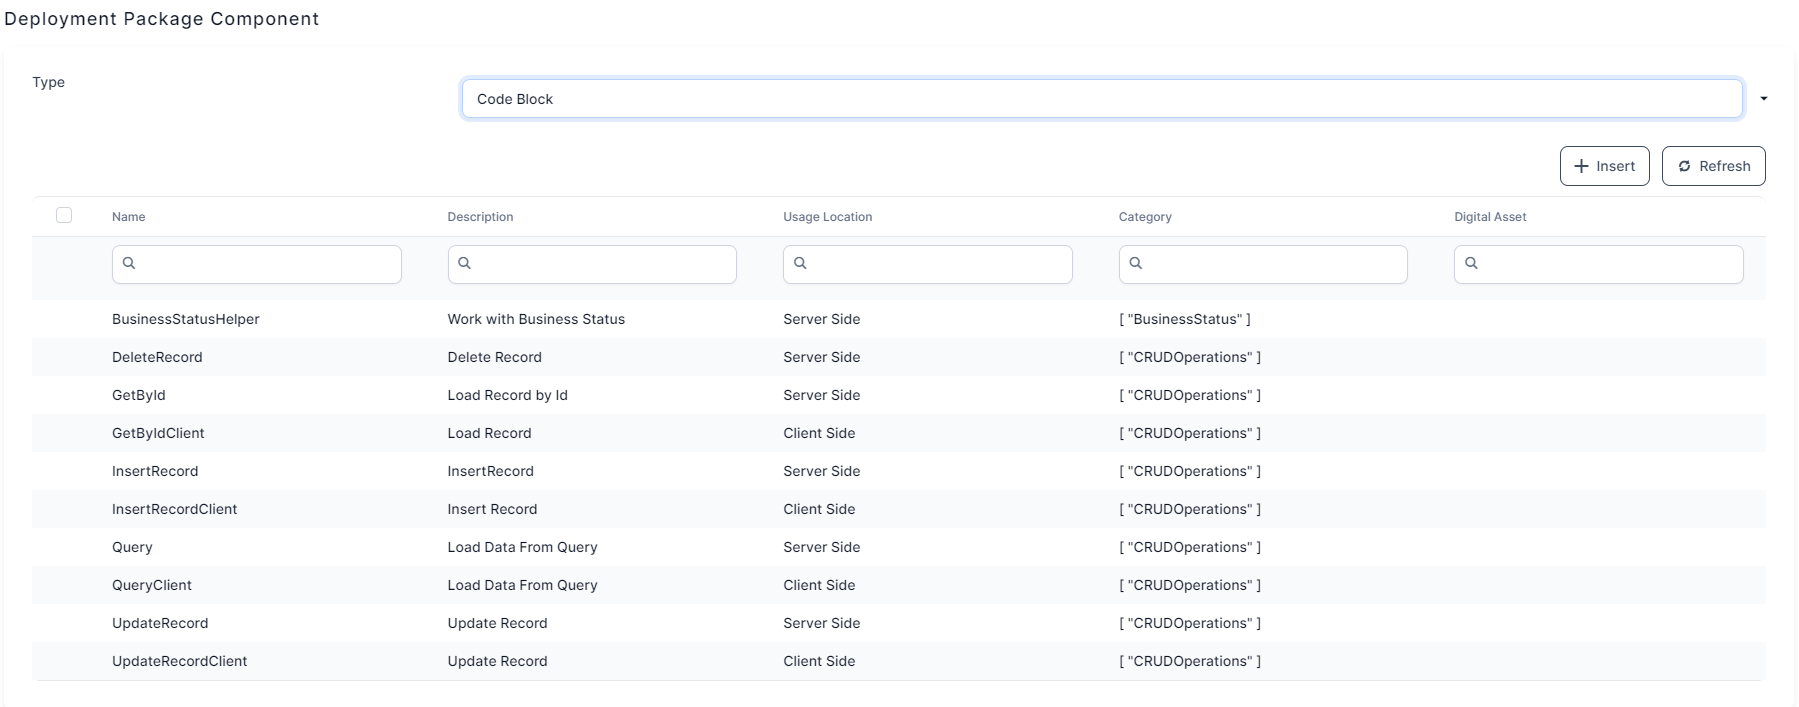Click search icon in Name filter
The image size is (1799, 707).
tap(129, 263)
